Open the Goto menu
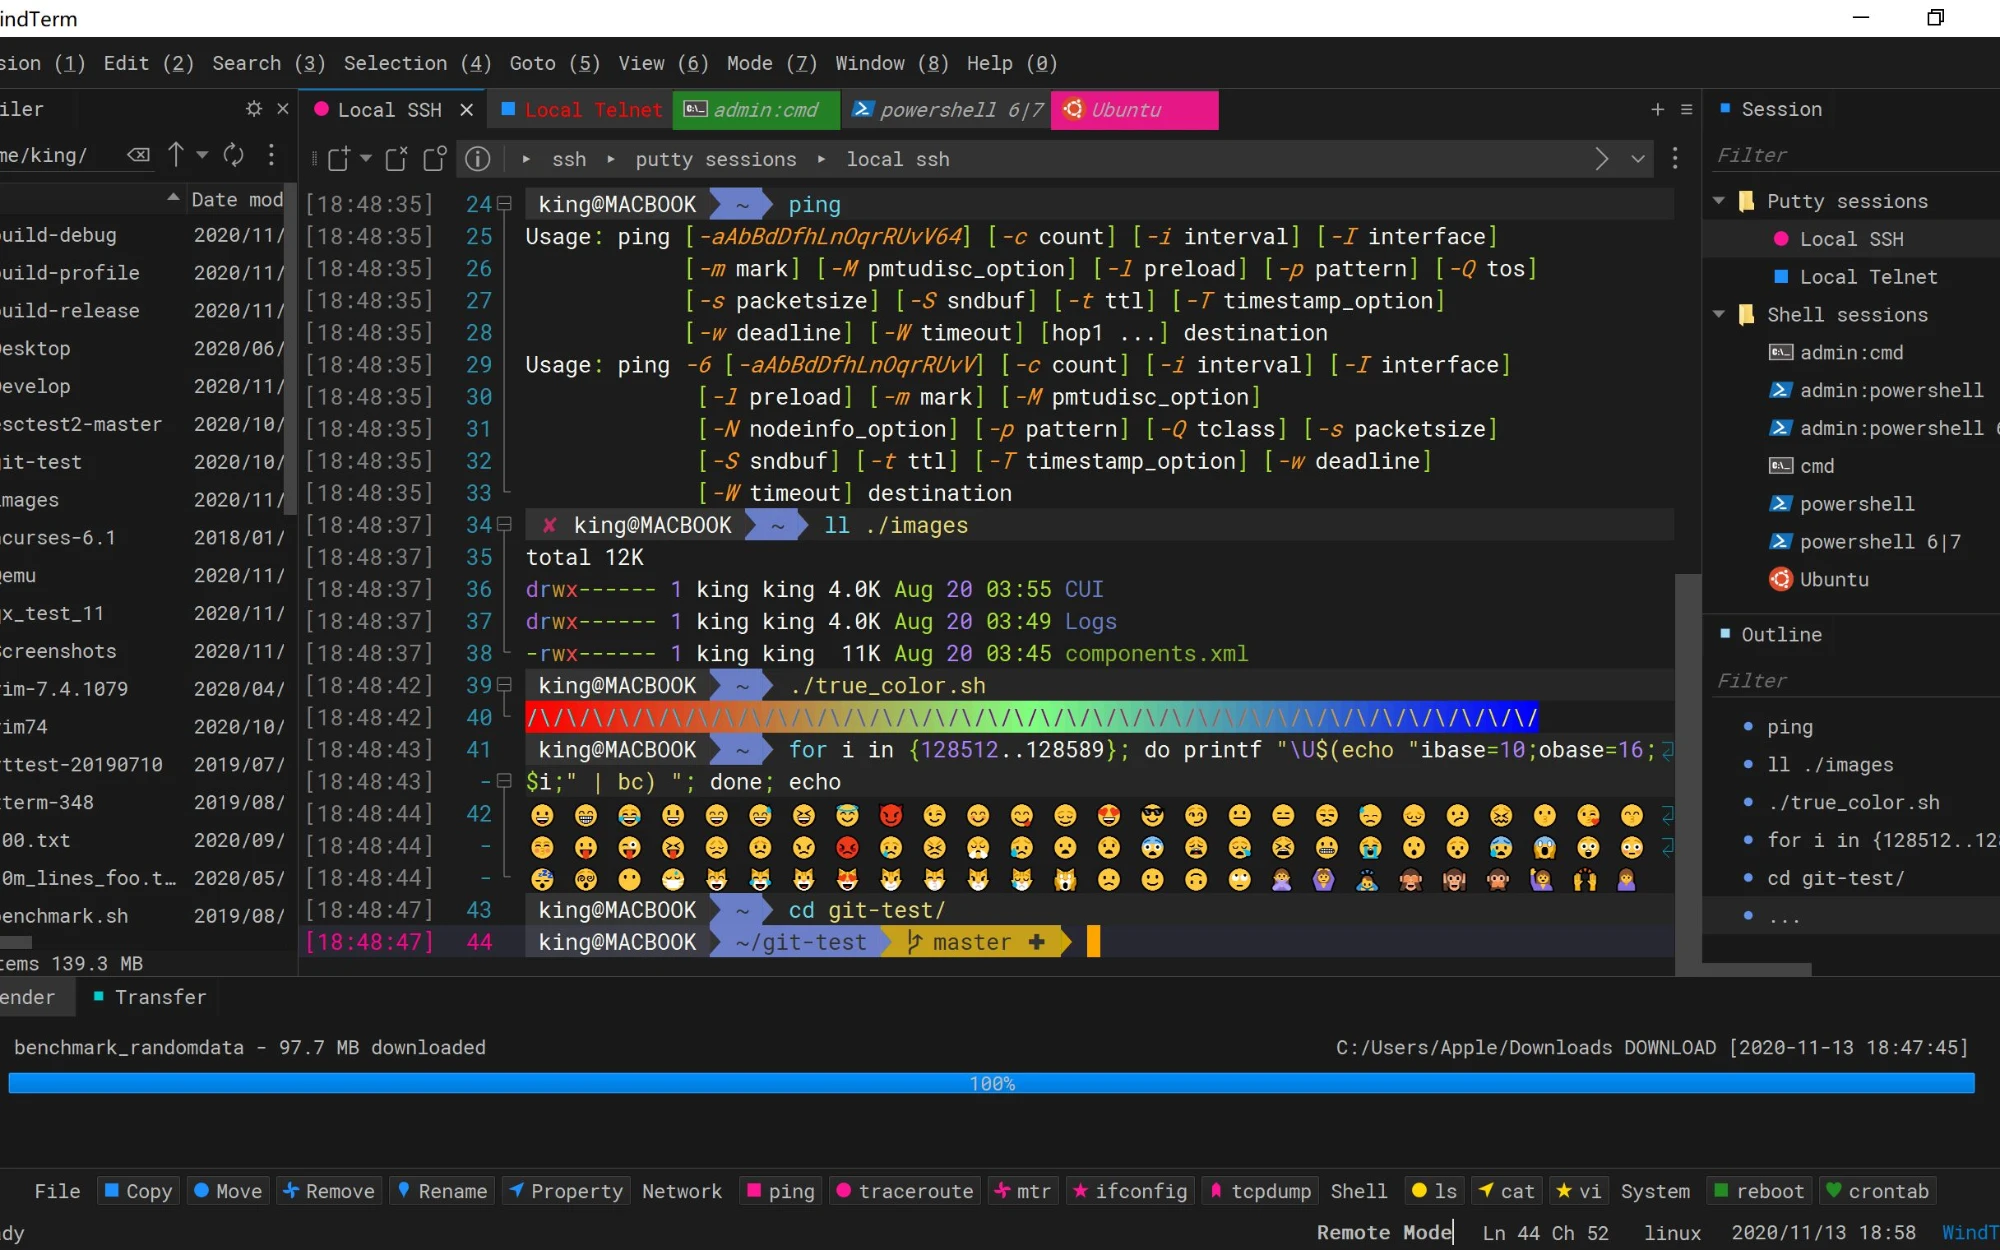This screenshot has width=2000, height=1250. click(554, 63)
